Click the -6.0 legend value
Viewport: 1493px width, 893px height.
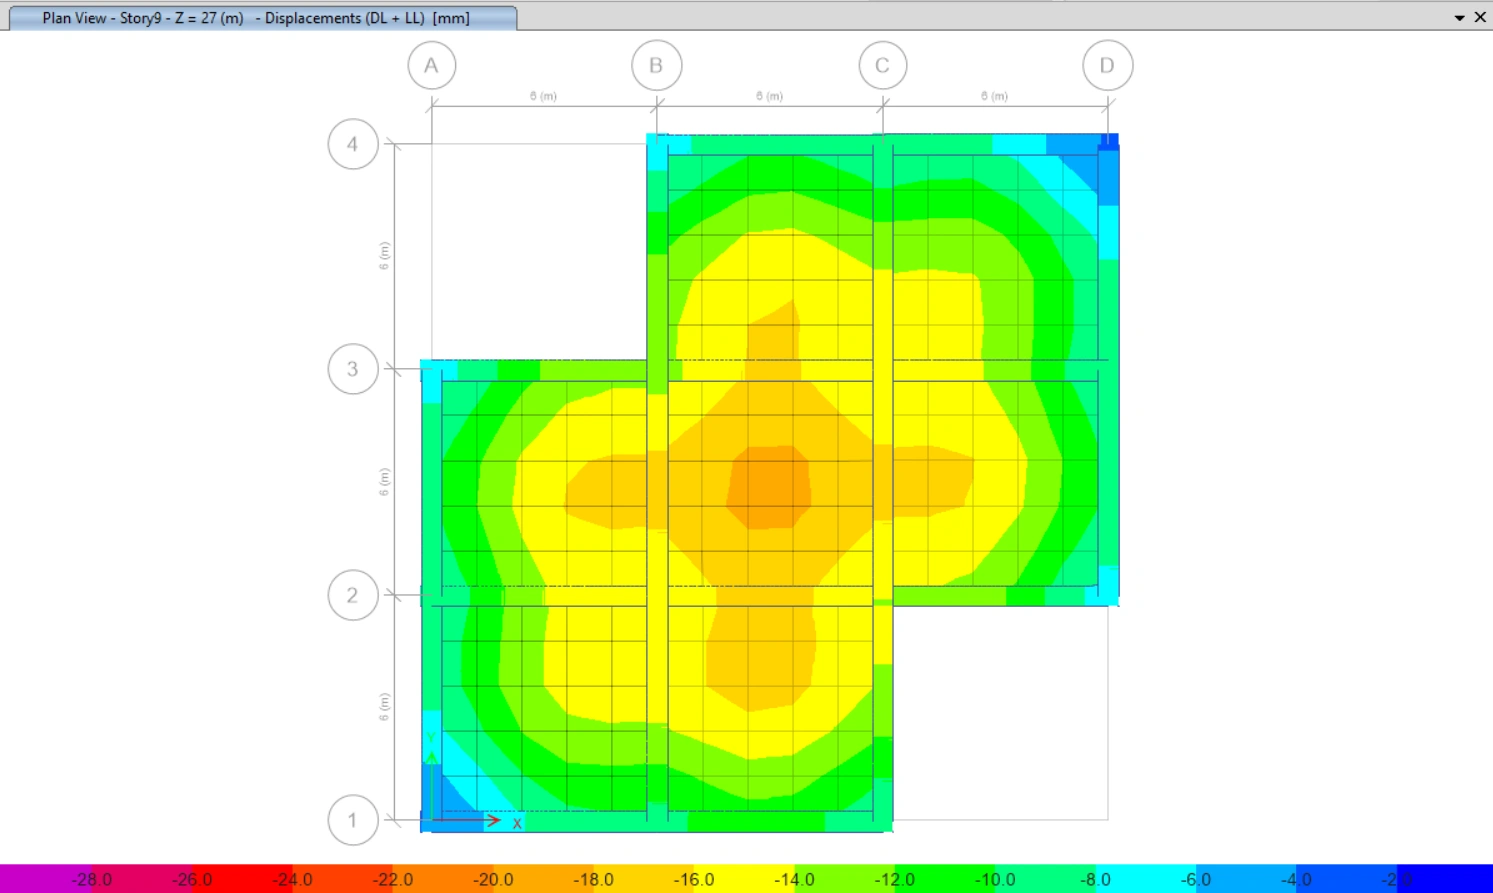pos(1196,880)
